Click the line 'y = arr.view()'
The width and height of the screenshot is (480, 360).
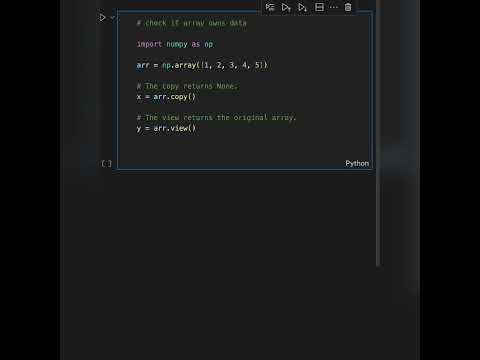click(166, 128)
